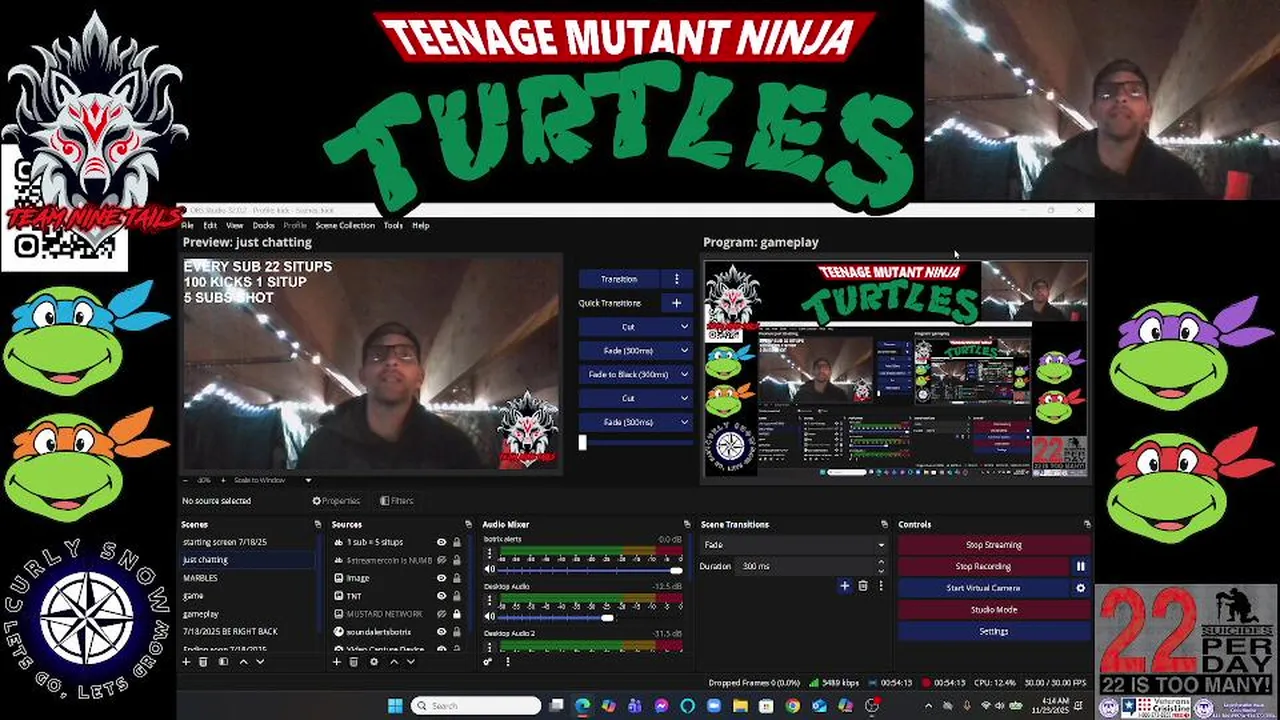1280x720 pixels.
Task: Toggle lock on the Image source
Action: tap(457, 578)
